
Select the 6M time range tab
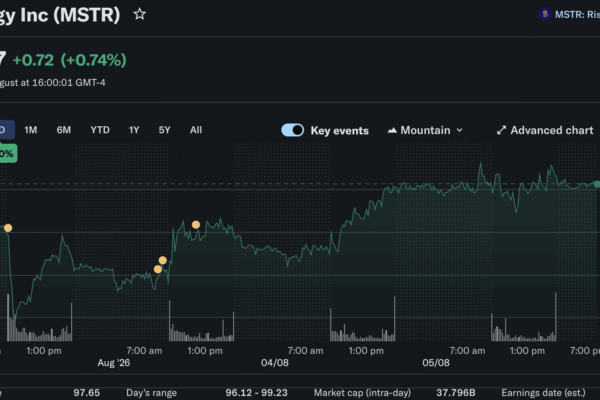[x=64, y=130]
